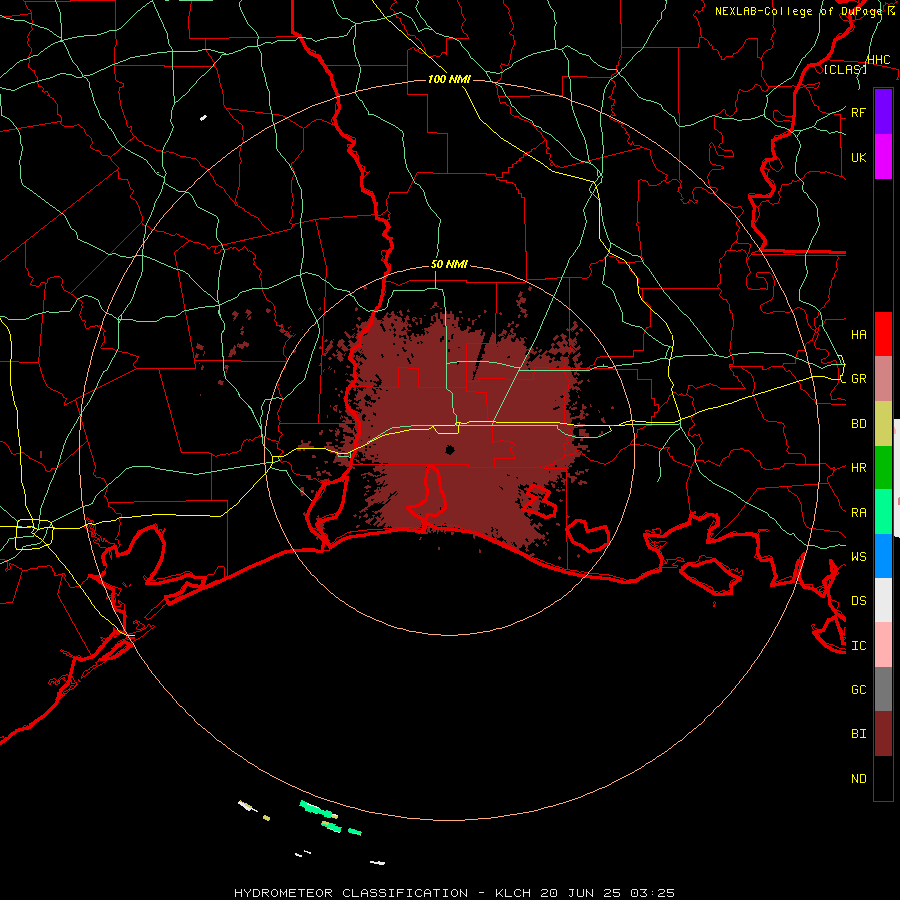The height and width of the screenshot is (900, 900).
Task: Click the UK legend label
Action: (x=858, y=157)
